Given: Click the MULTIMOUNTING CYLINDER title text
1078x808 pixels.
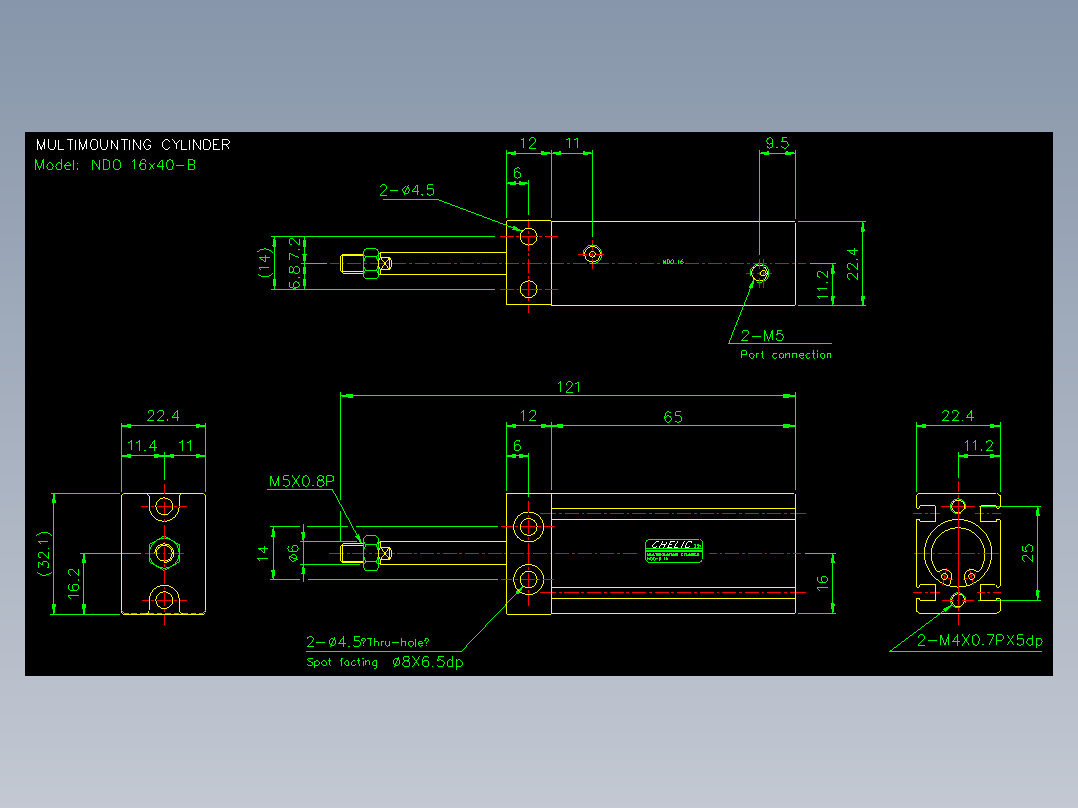Looking at the screenshot, I should [x=133, y=144].
